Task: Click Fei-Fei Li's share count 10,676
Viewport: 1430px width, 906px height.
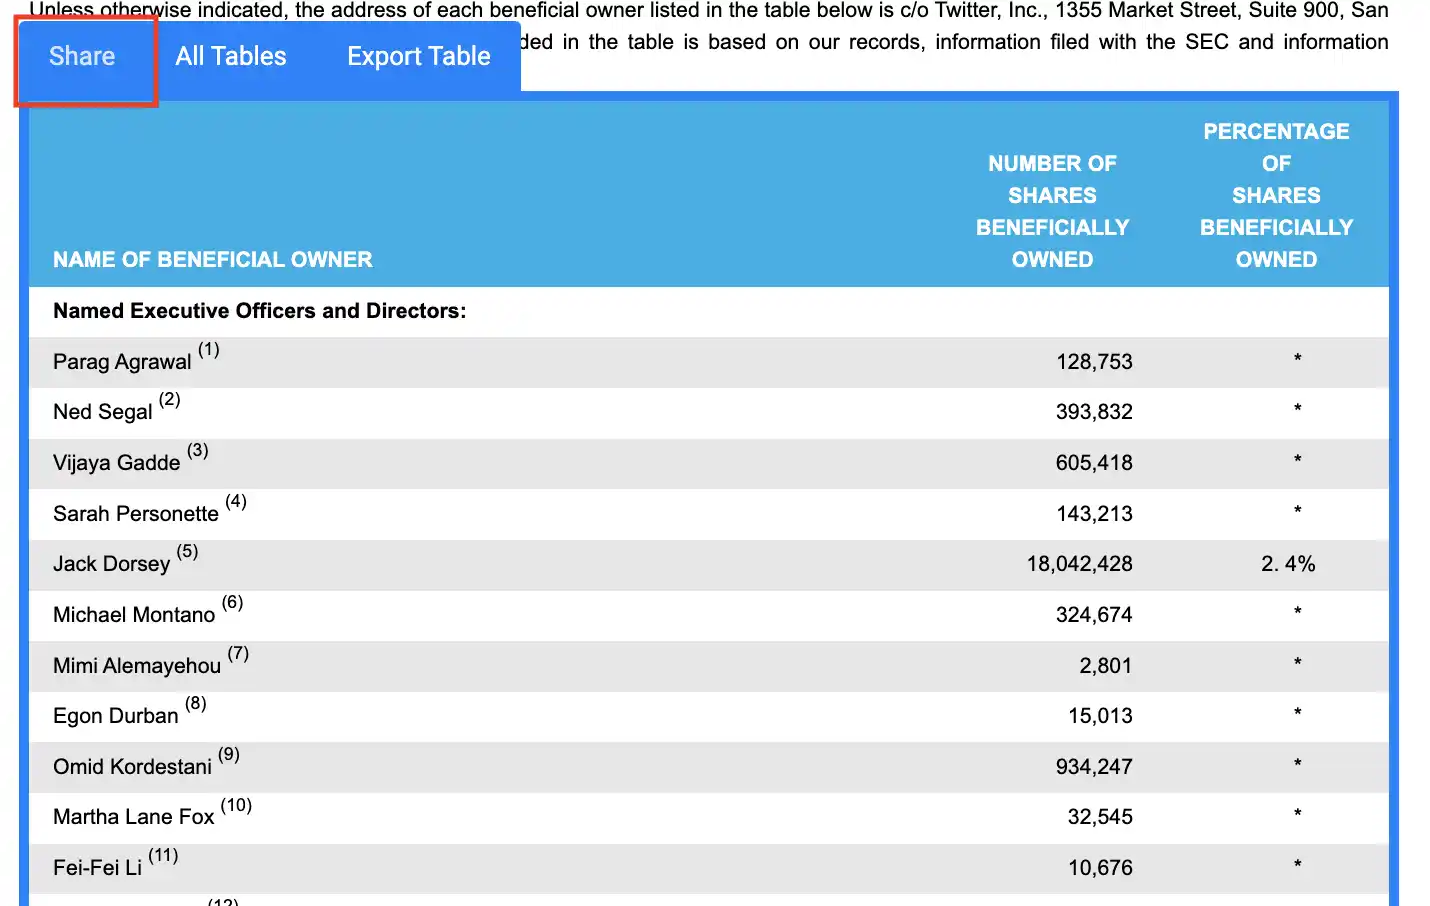Action: (x=1100, y=868)
